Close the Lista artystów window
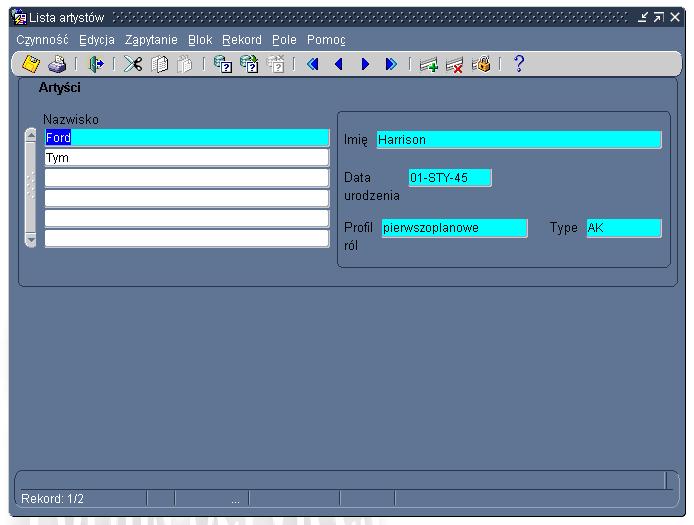694x525 pixels. tap(675, 17)
